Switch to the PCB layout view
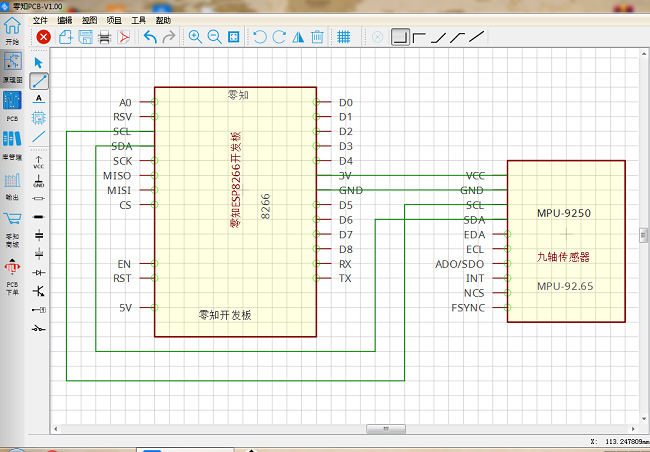 [12, 106]
